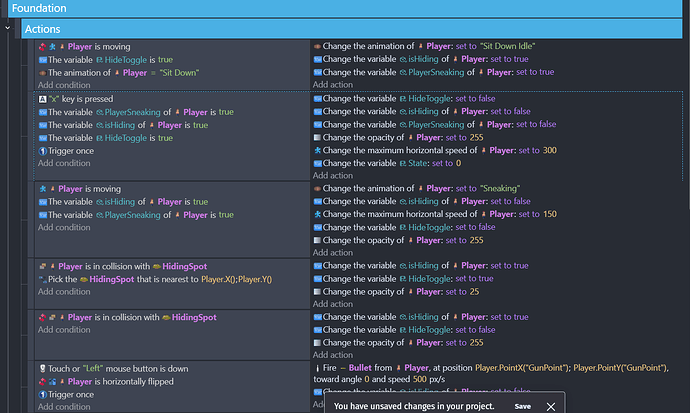
Task: Dismiss the unsaved changes notification
Action: point(553,406)
